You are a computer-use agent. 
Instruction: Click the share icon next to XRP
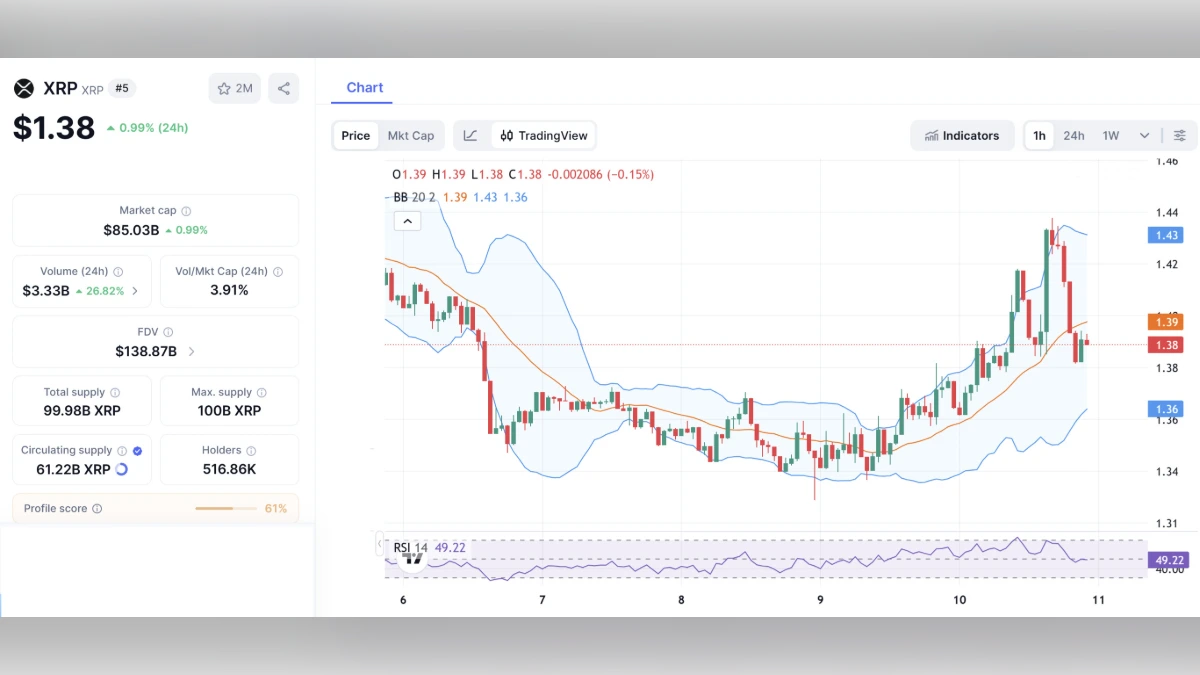point(283,88)
